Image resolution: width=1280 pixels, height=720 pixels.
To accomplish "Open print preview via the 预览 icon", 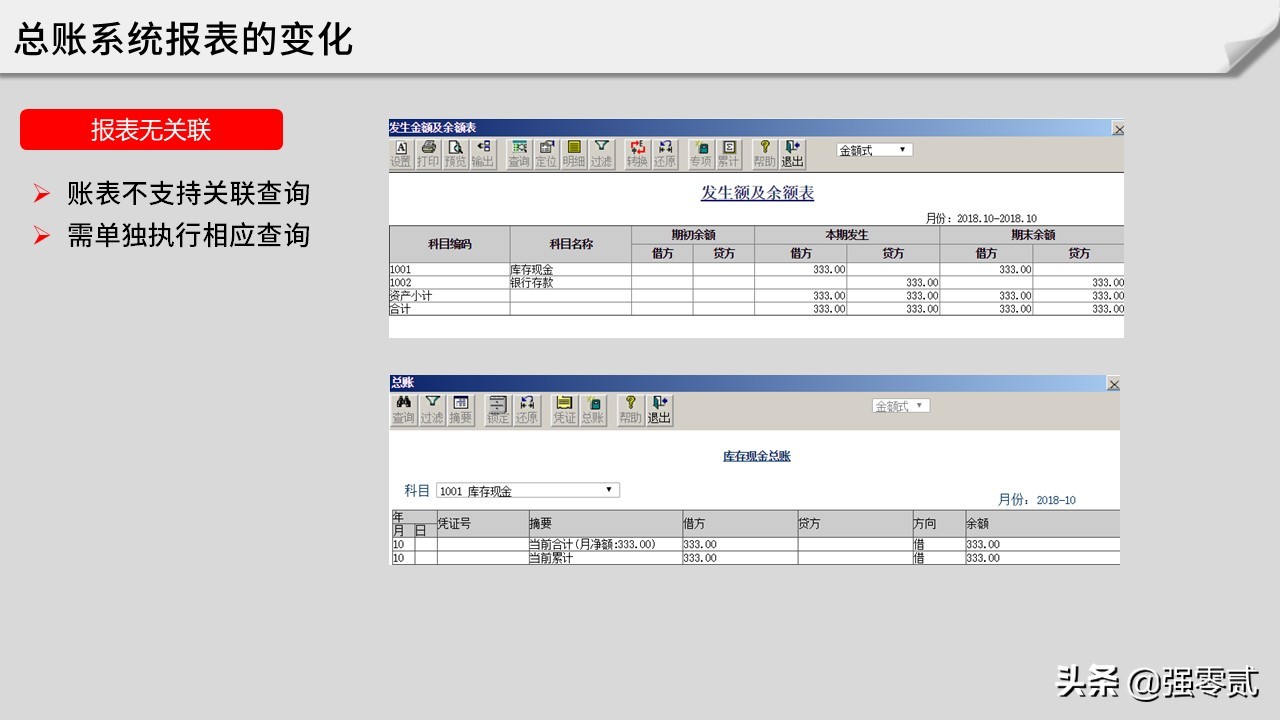I will pos(453,150).
